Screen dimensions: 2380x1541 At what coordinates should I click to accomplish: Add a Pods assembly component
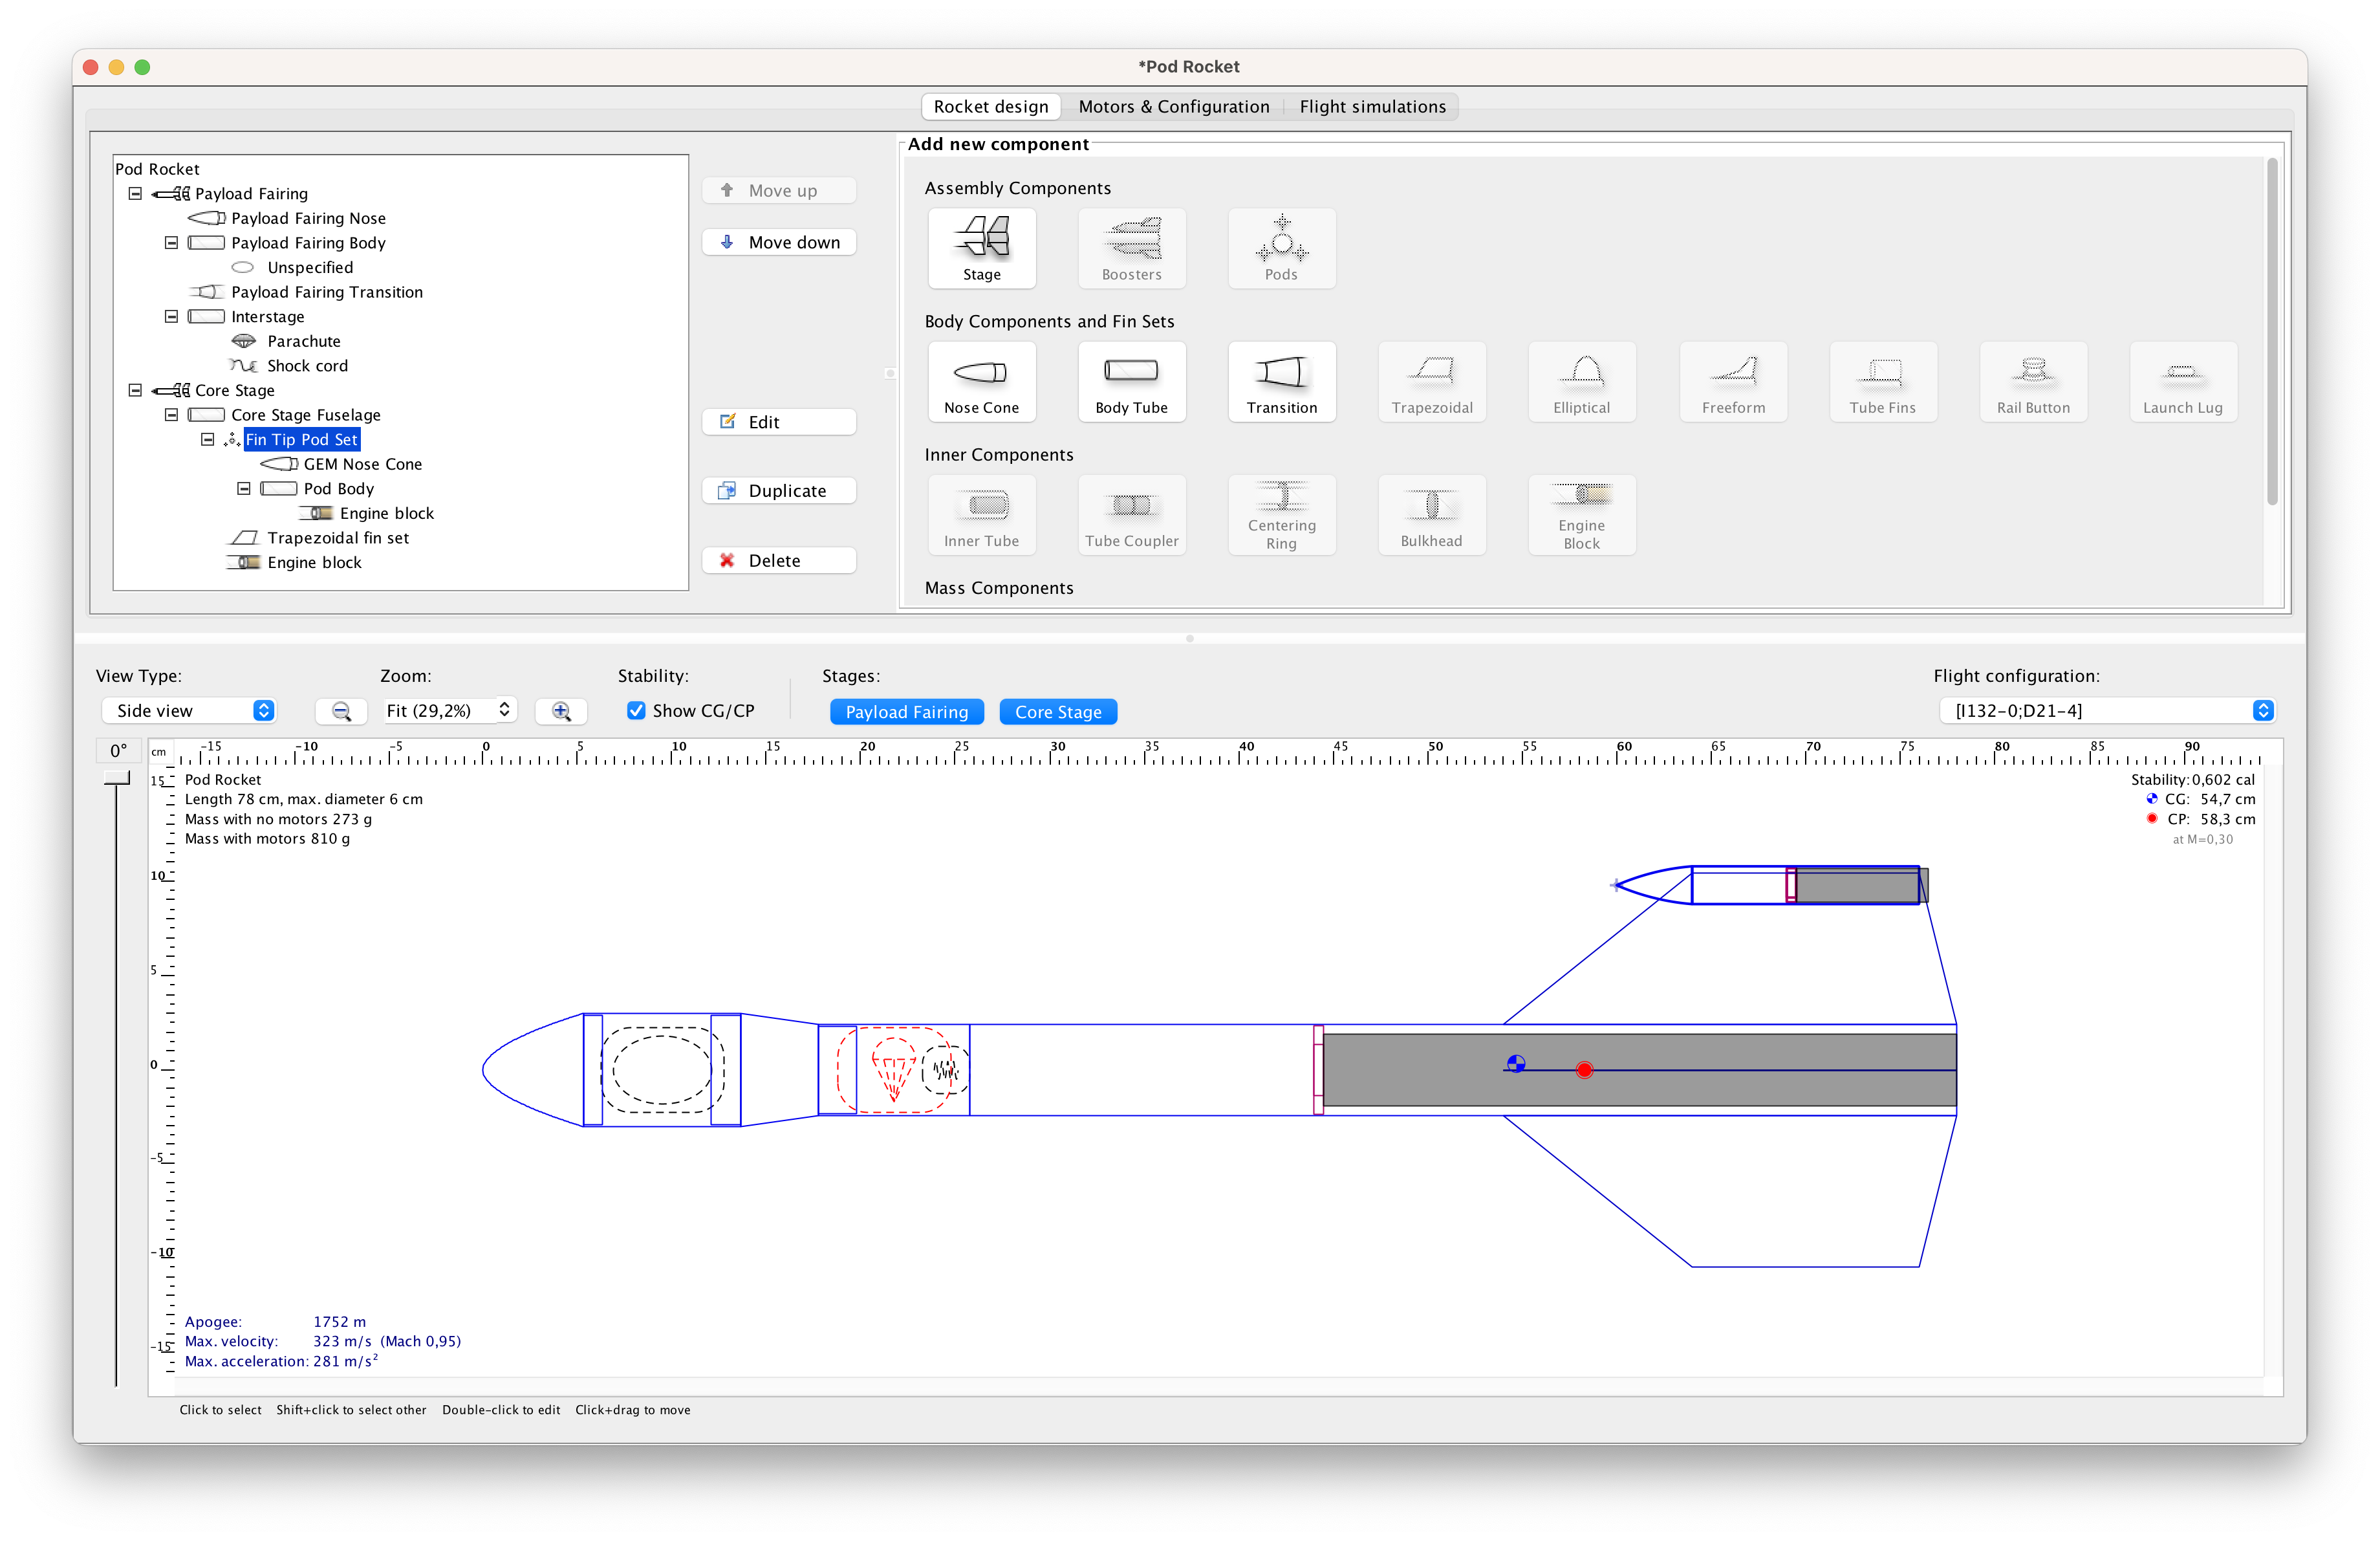[1281, 248]
